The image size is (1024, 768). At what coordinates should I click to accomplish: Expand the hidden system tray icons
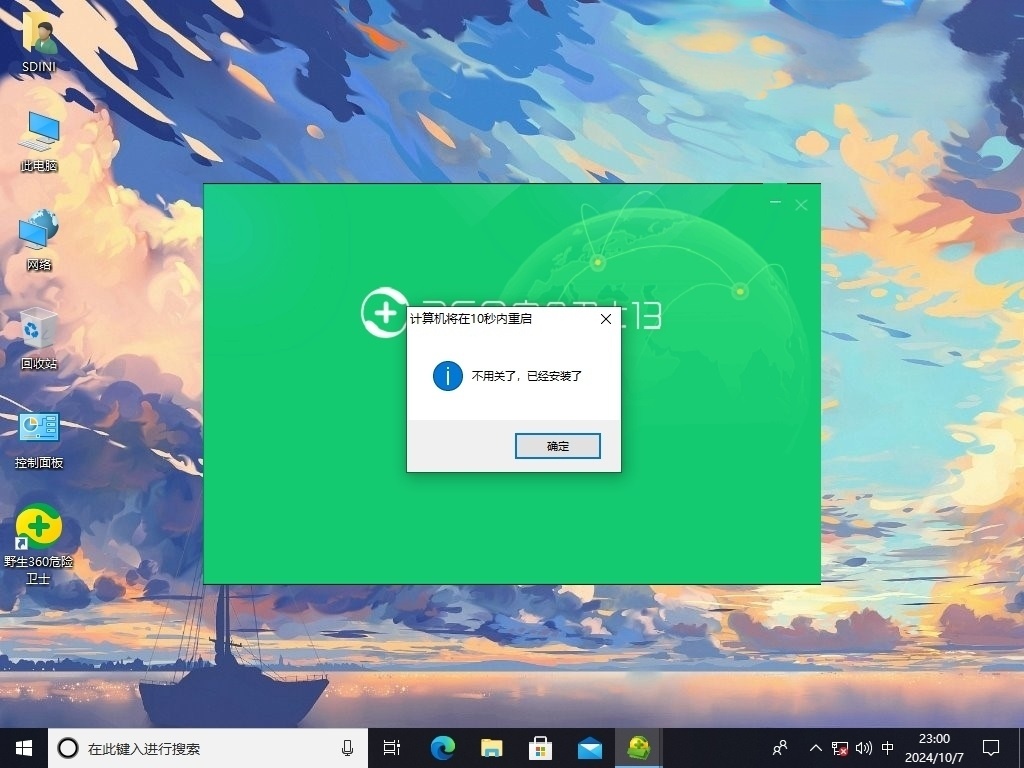tap(816, 748)
